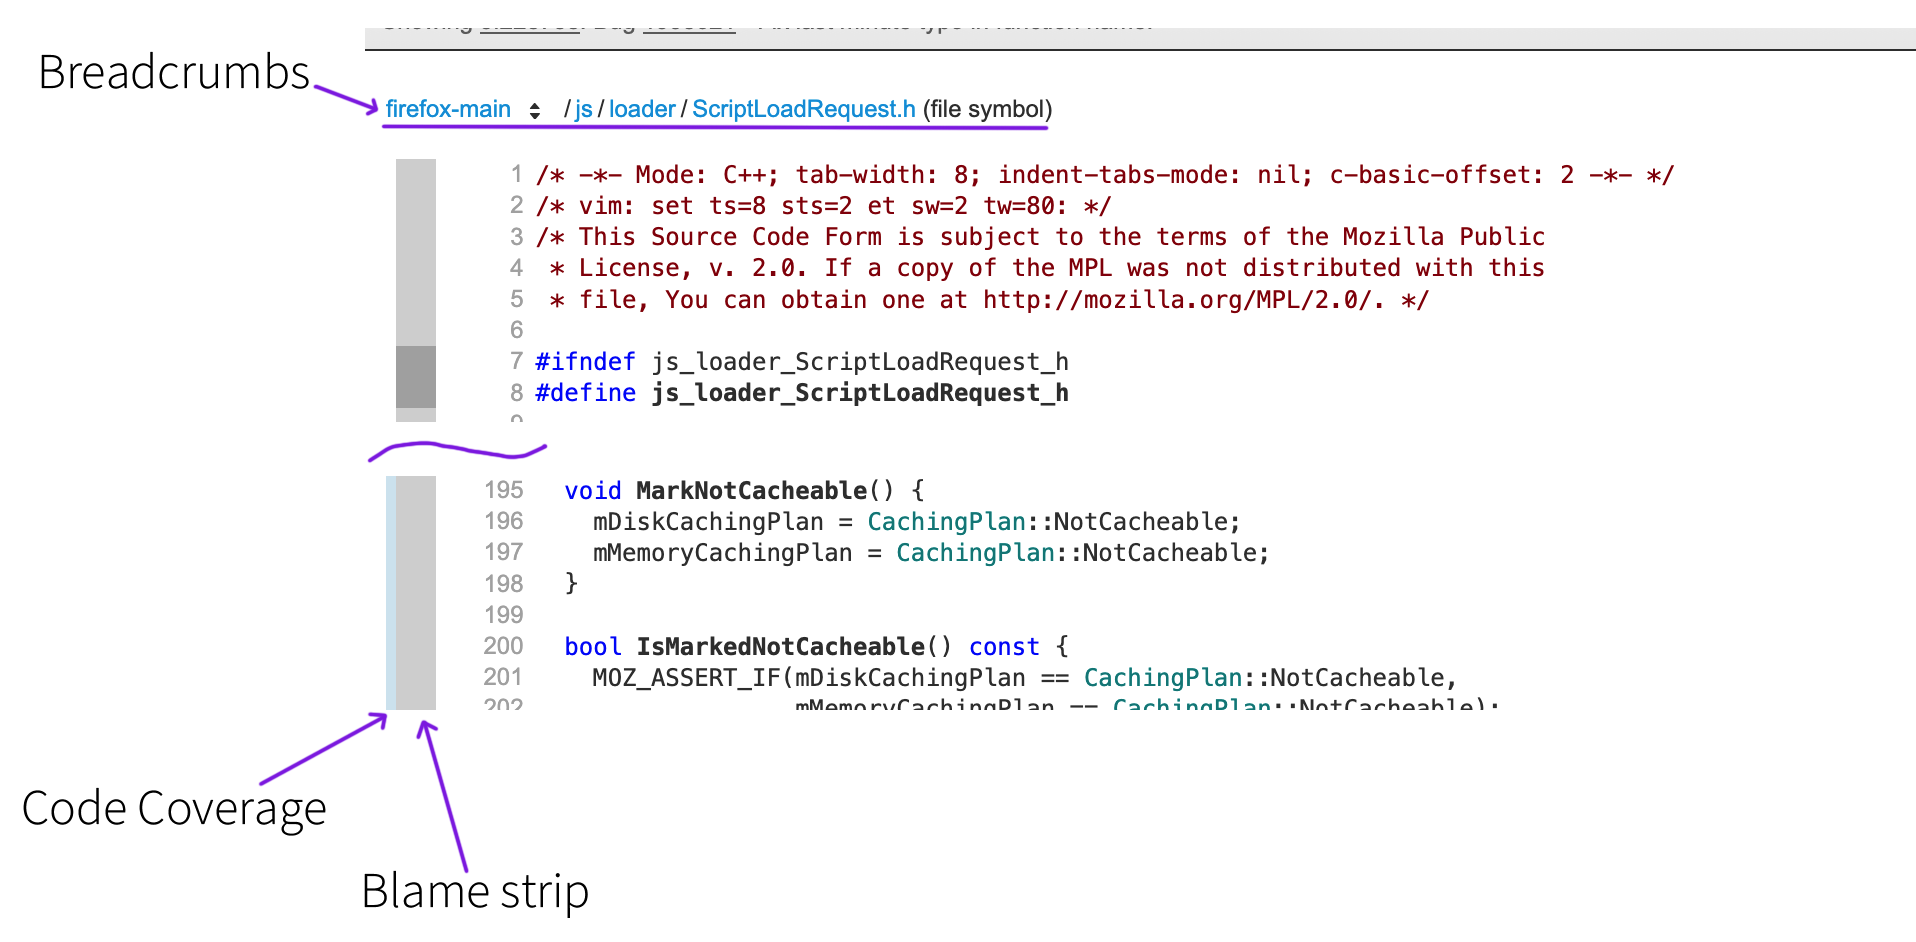Viewport: 1916px width, 942px height.
Task: Navigate to the js directory breadcrumb
Action: coord(583,109)
